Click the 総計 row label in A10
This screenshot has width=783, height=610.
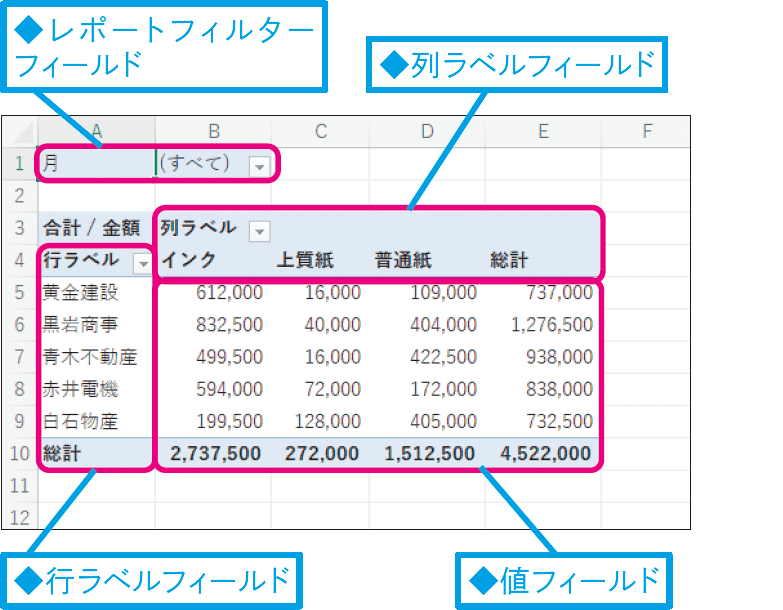[x=60, y=453]
